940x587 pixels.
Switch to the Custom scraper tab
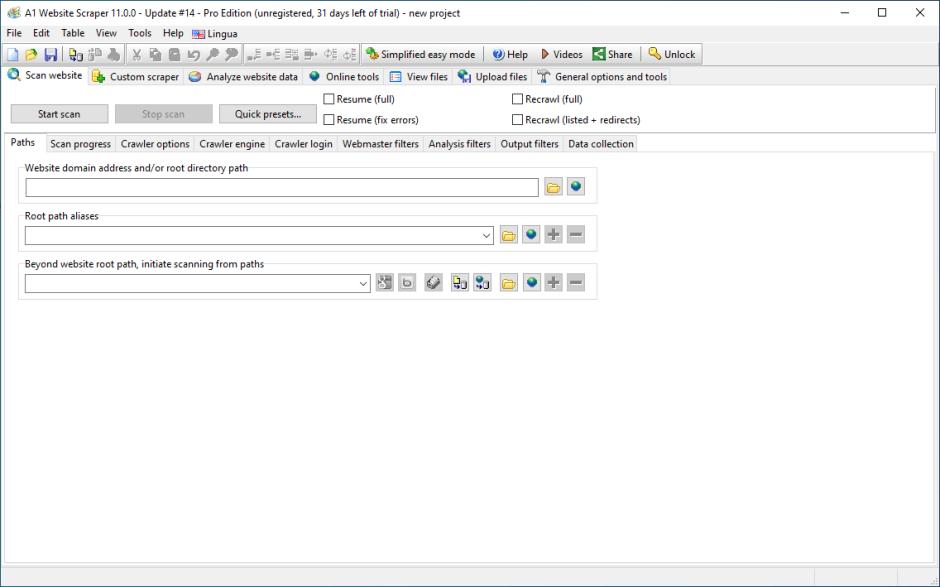tap(137, 77)
